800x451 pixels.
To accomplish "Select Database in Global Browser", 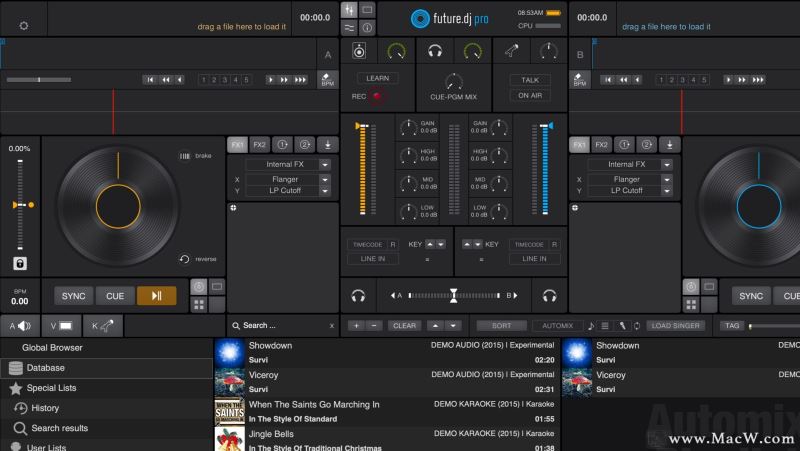I will (107, 368).
